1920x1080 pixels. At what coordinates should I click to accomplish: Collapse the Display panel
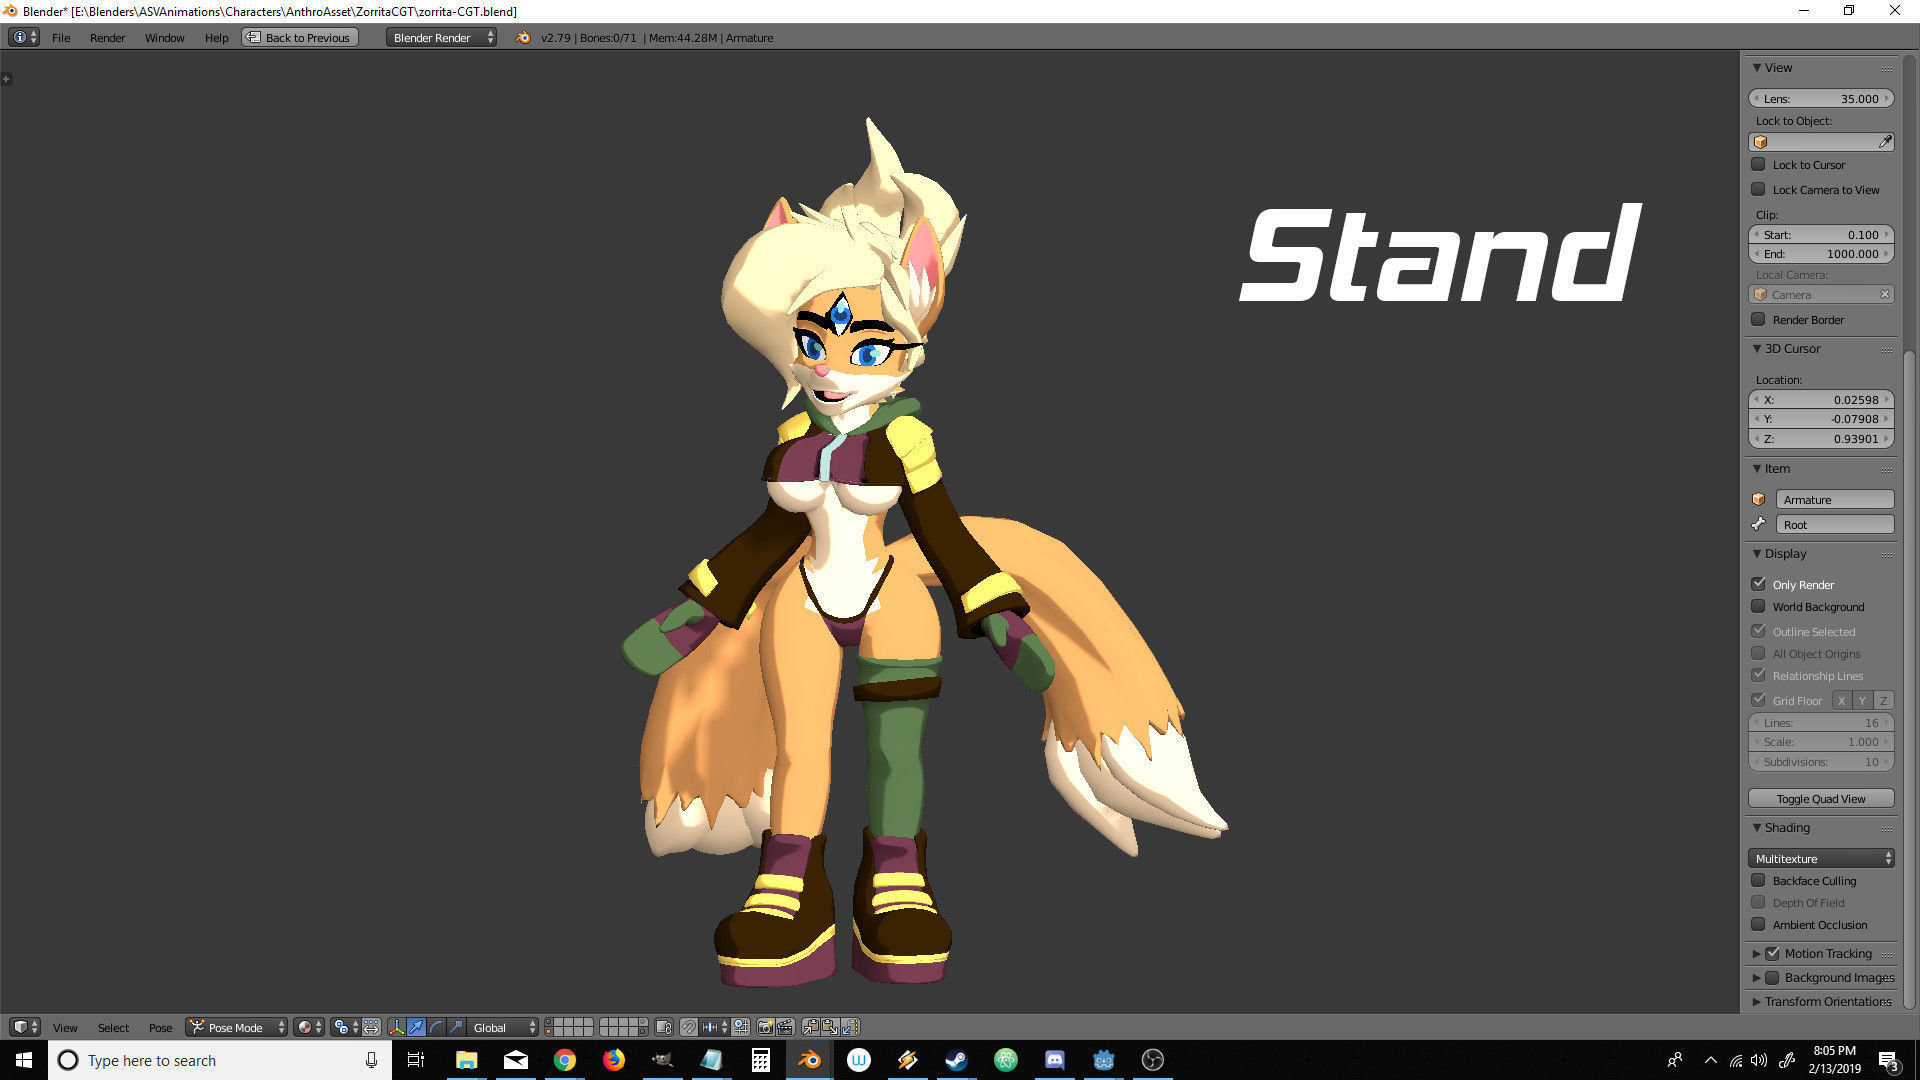tap(1757, 553)
